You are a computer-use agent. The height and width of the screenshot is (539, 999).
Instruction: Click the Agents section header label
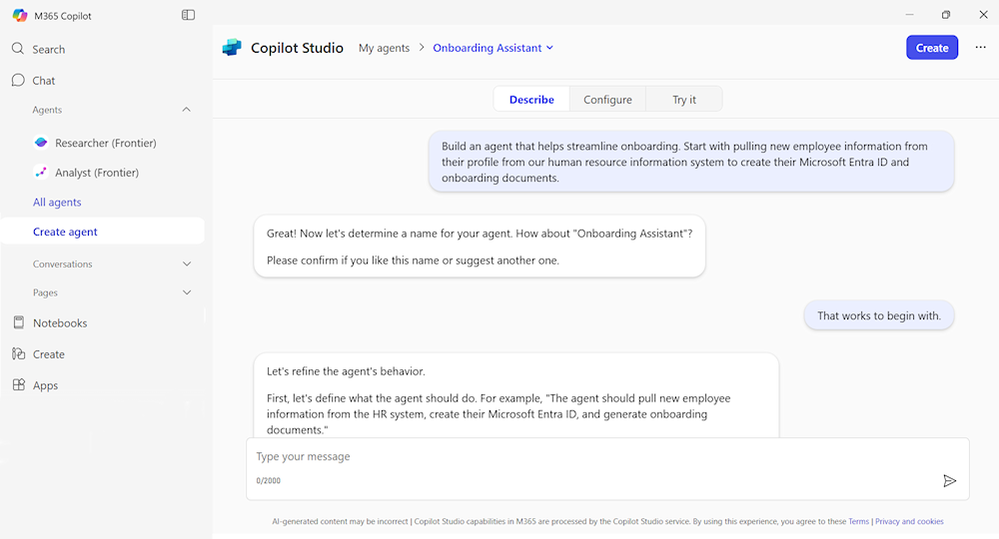pyautogui.click(x=47, y=110)
